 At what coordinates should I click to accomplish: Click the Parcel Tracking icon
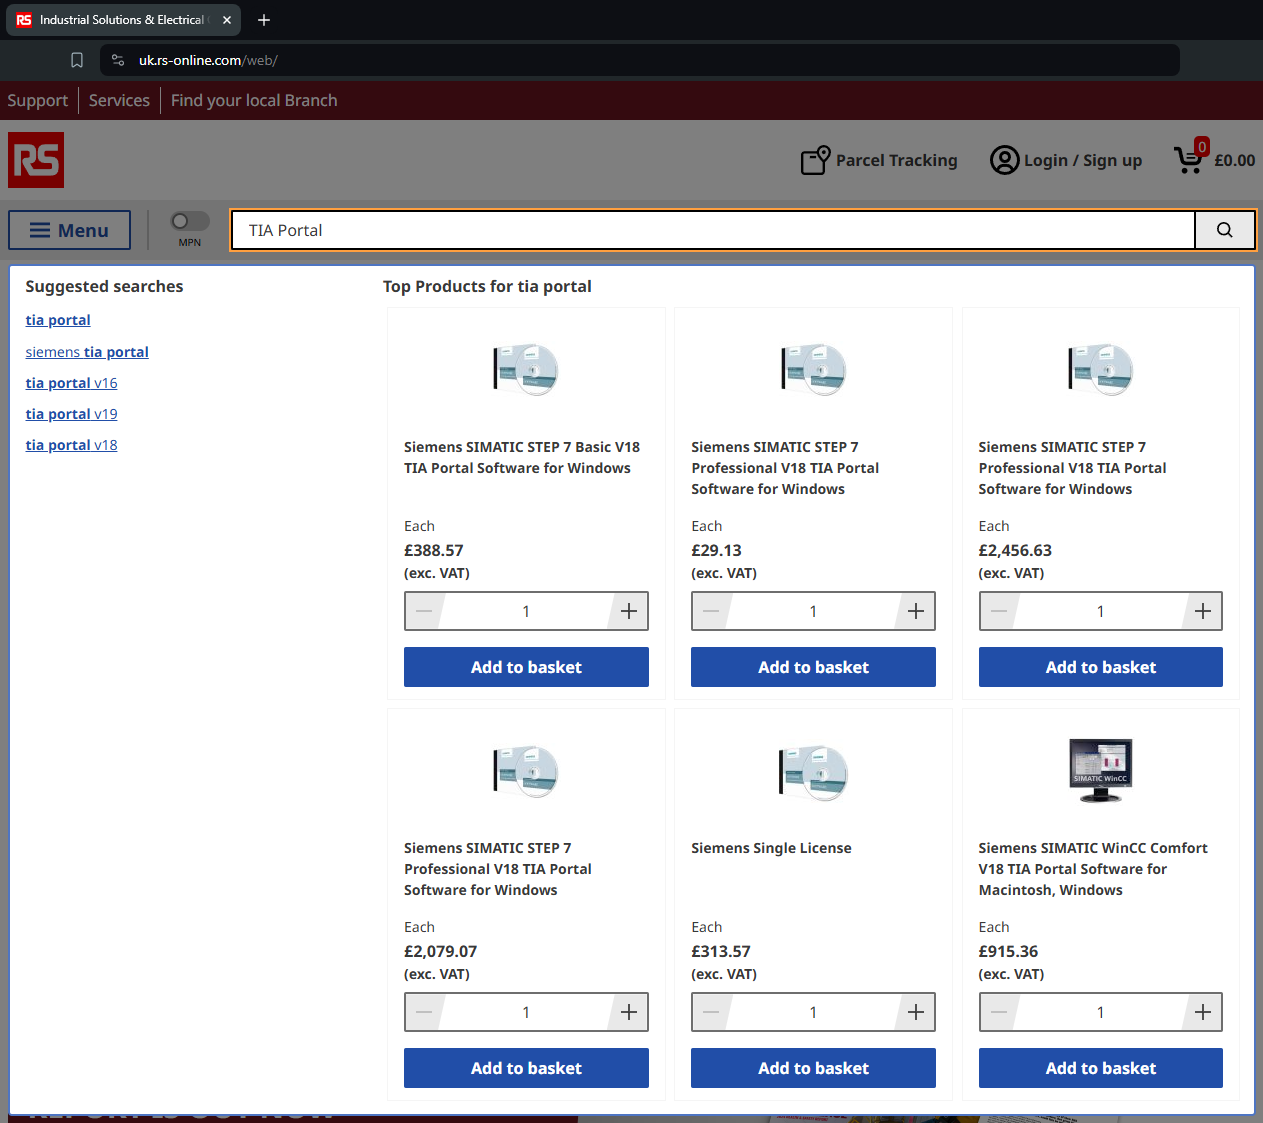coord(815,160)
